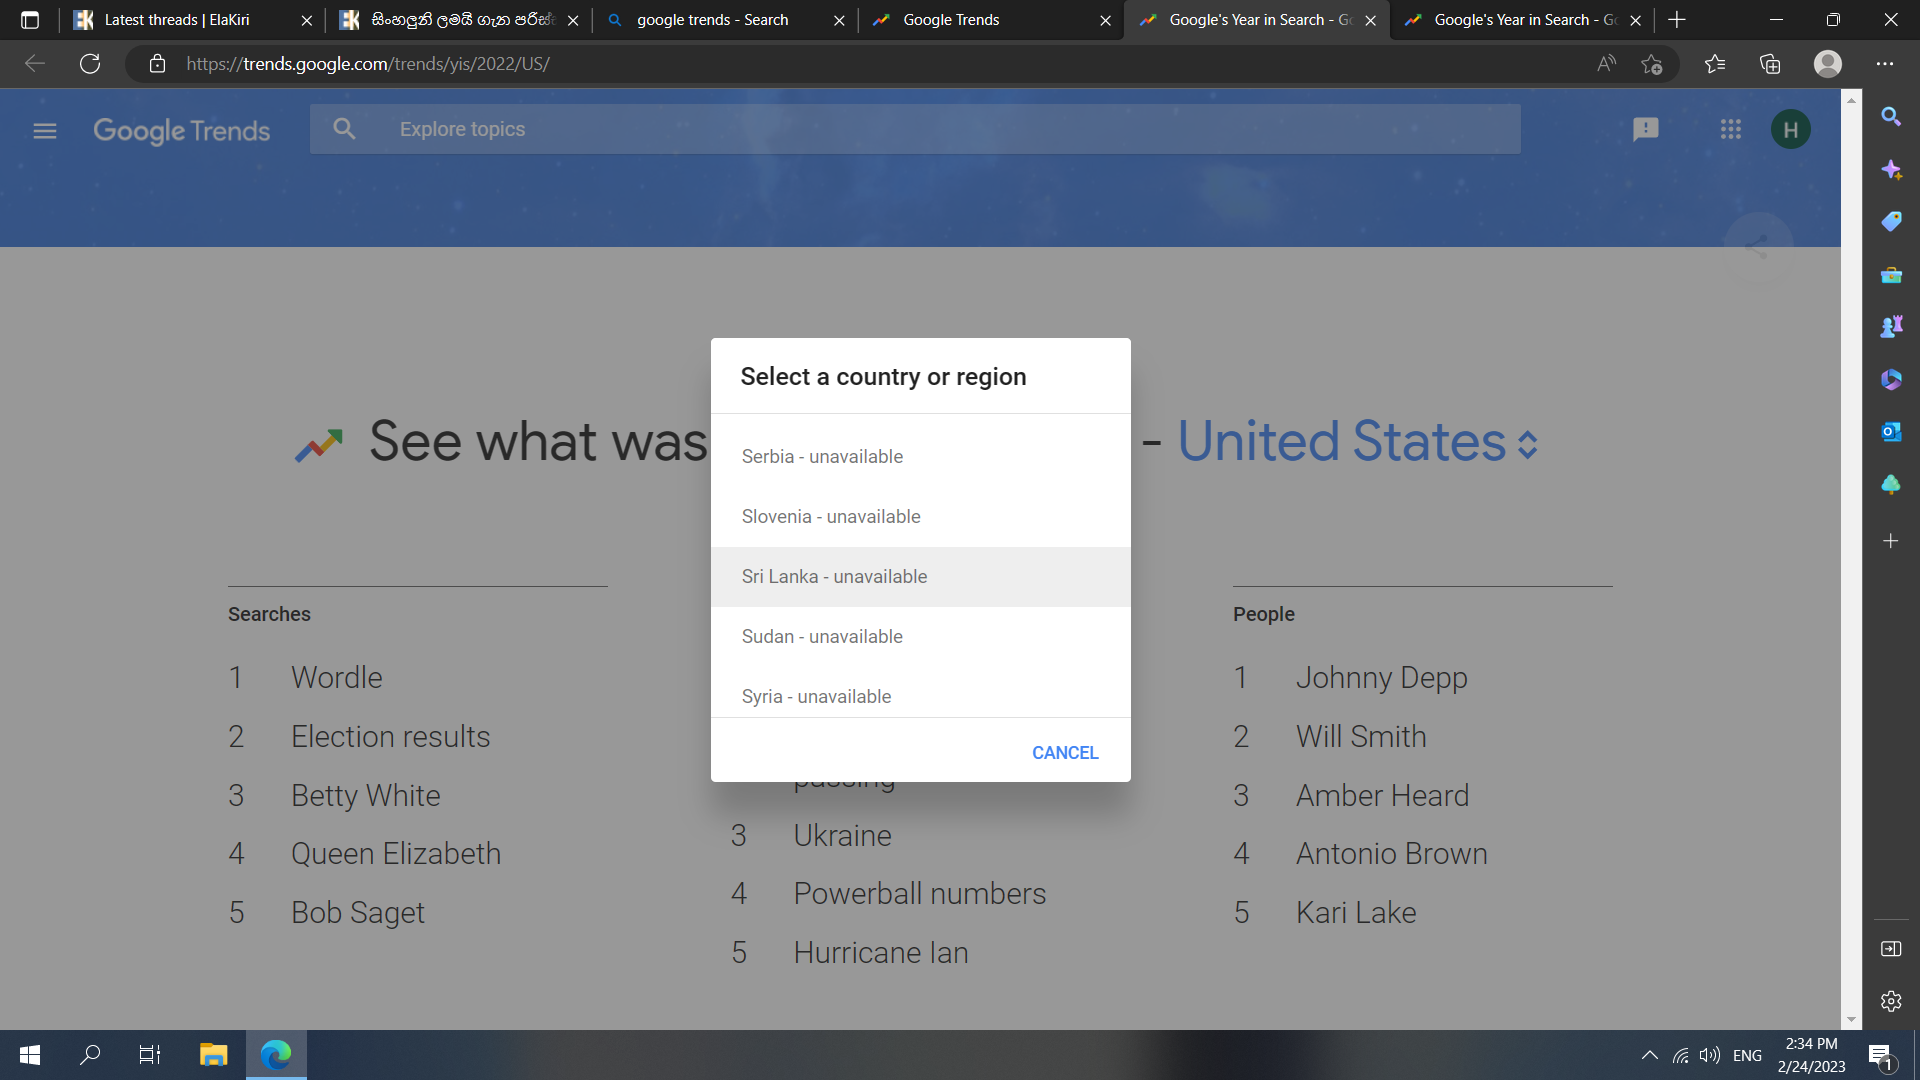
Task: Open the sidebar Shopping tag icon
Action: point(1891,222)
